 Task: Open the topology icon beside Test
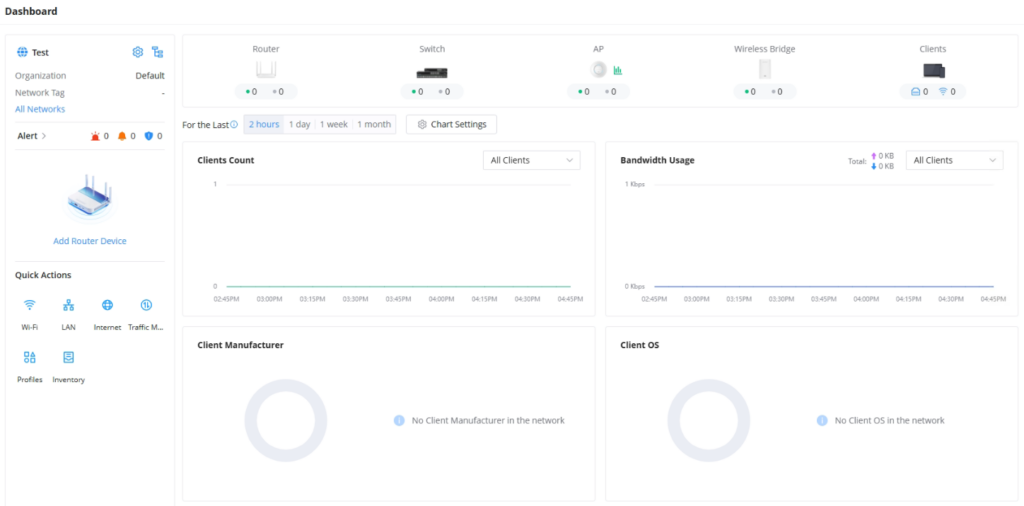coord(157,52)
